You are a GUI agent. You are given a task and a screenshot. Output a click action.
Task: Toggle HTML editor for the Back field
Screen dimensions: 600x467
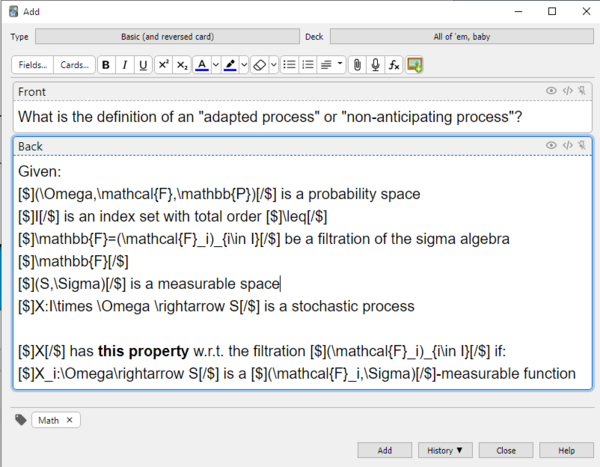pos(567,146)
